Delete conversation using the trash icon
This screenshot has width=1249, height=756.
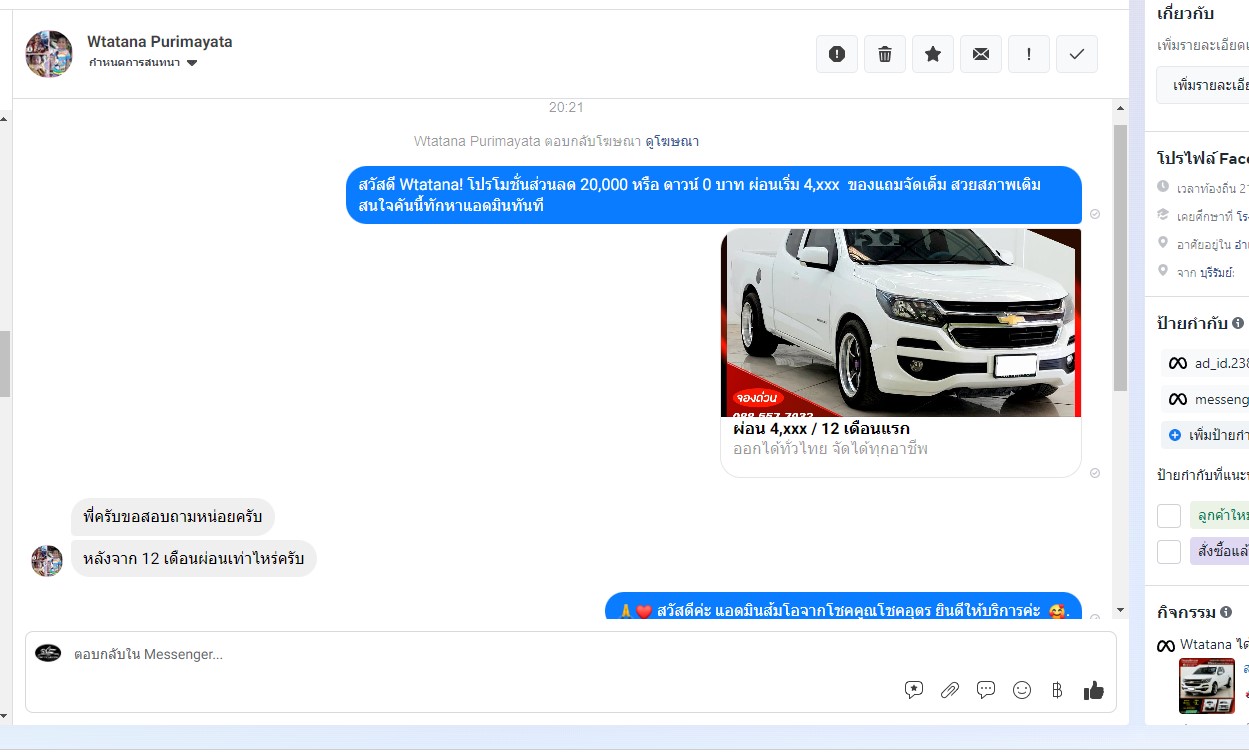[x=885, y=54]
